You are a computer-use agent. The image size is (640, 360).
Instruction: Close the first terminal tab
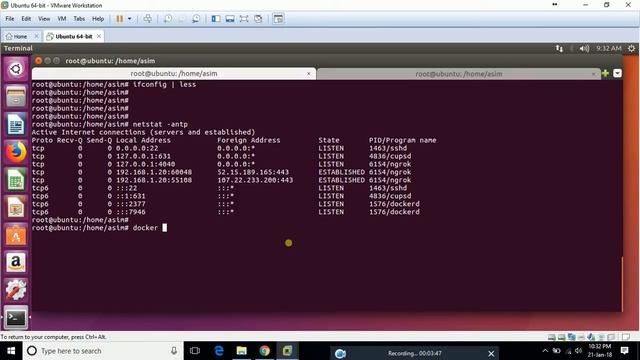click(x=309, y=74)
